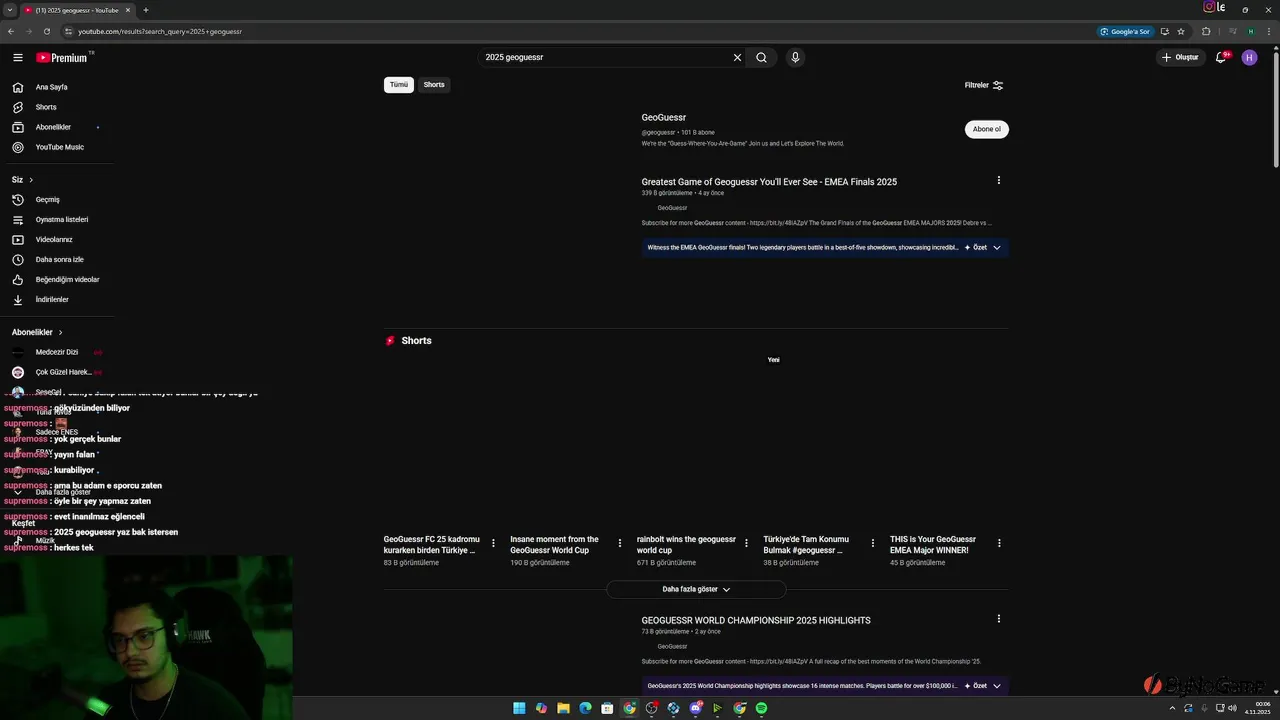Expand the Siz section chevron
Screen dimensions: 1280x720
pyautogui.click(x=31, y=180)
